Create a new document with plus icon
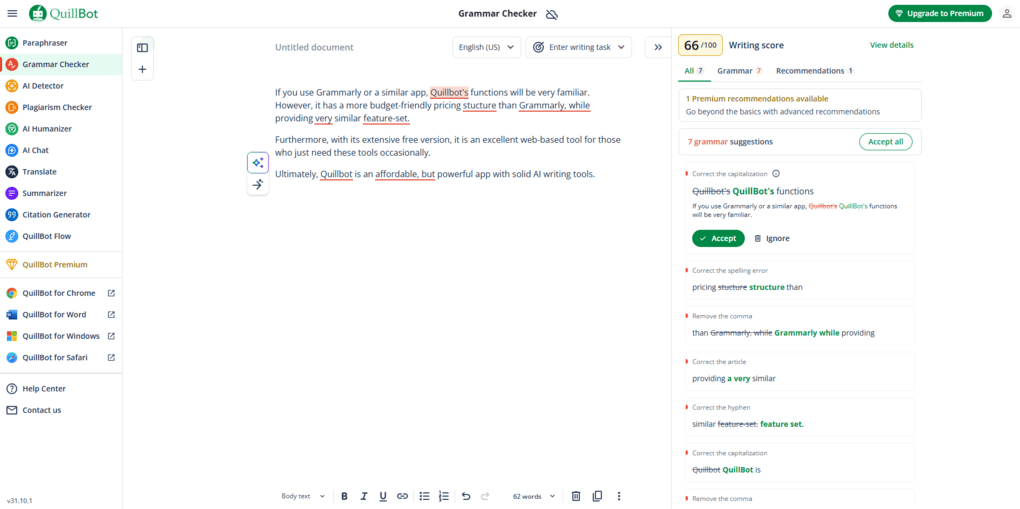1020x509 pixels. coord(142,69)
